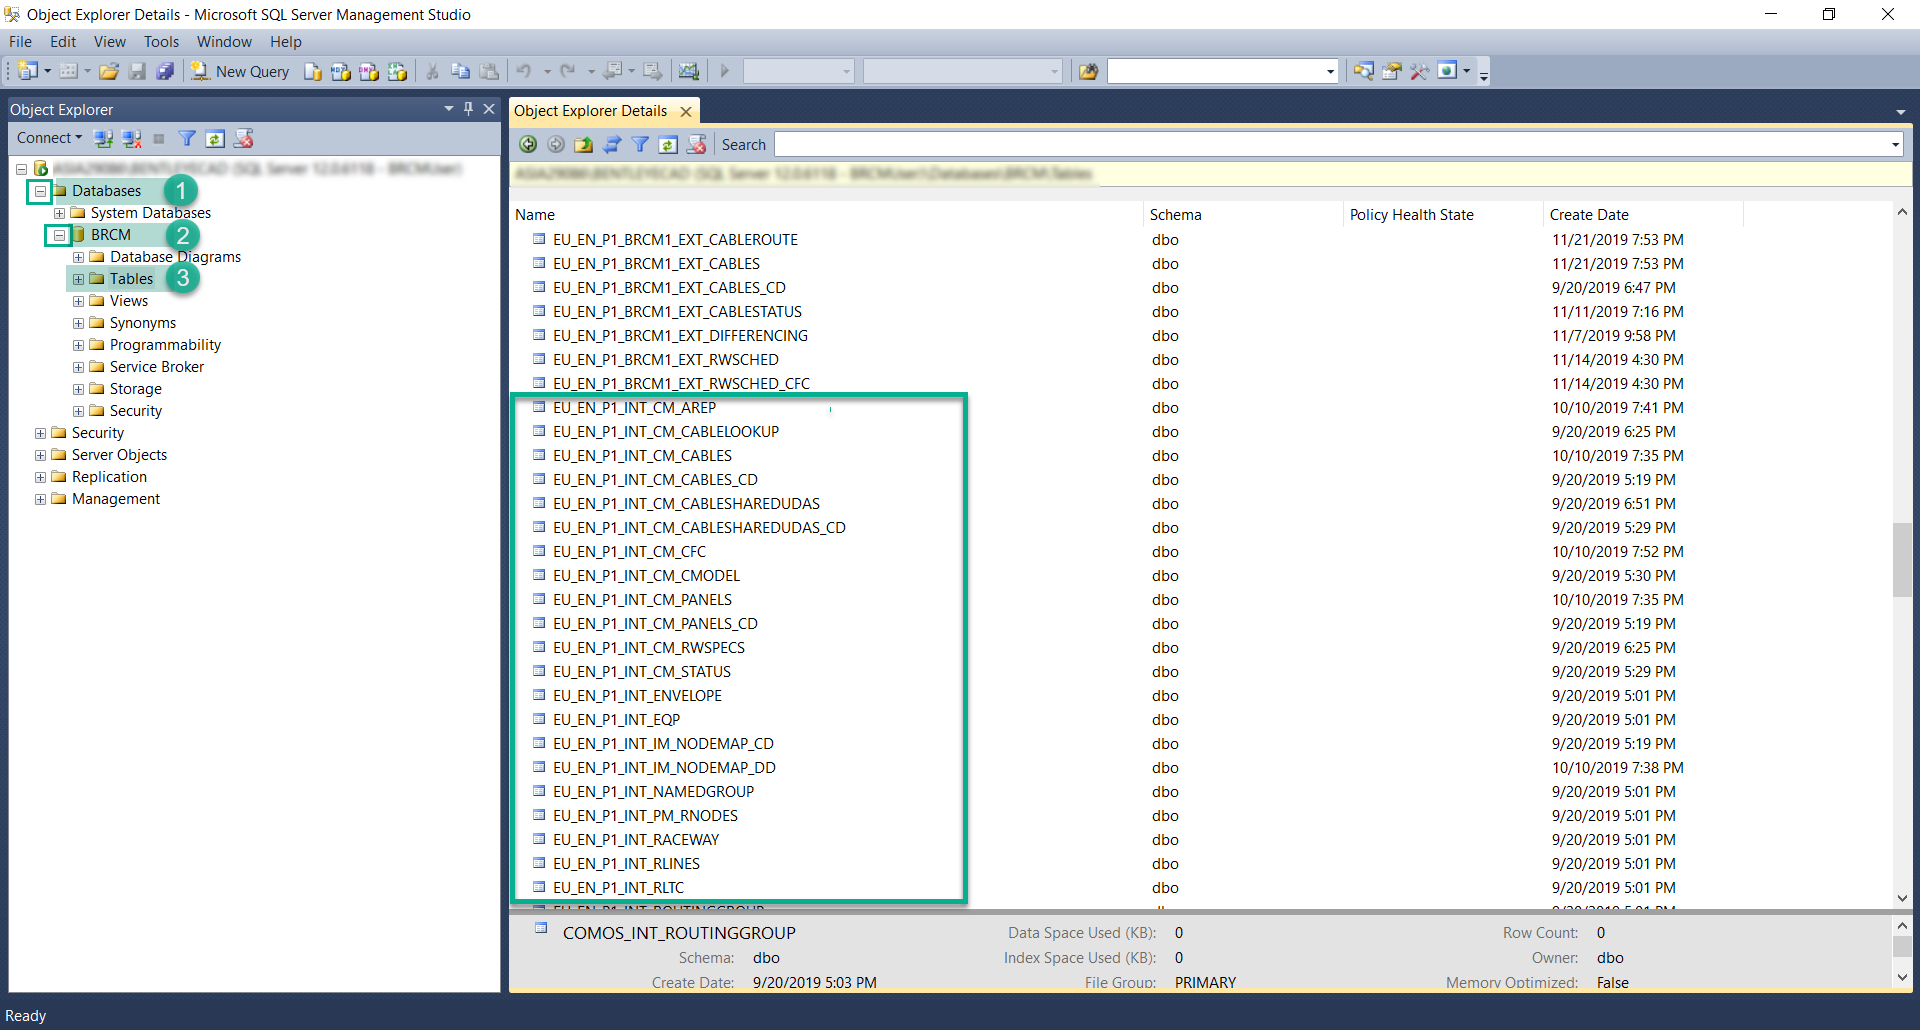Expand the Programmability folder
The height and width of the screenshot is (1030, 1920).
point(78,345)
